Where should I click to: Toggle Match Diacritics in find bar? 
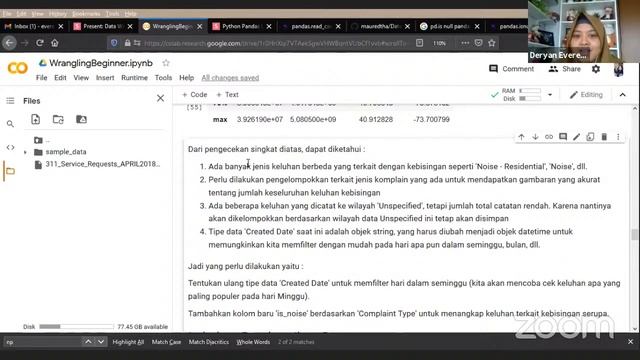coord(209,342)
